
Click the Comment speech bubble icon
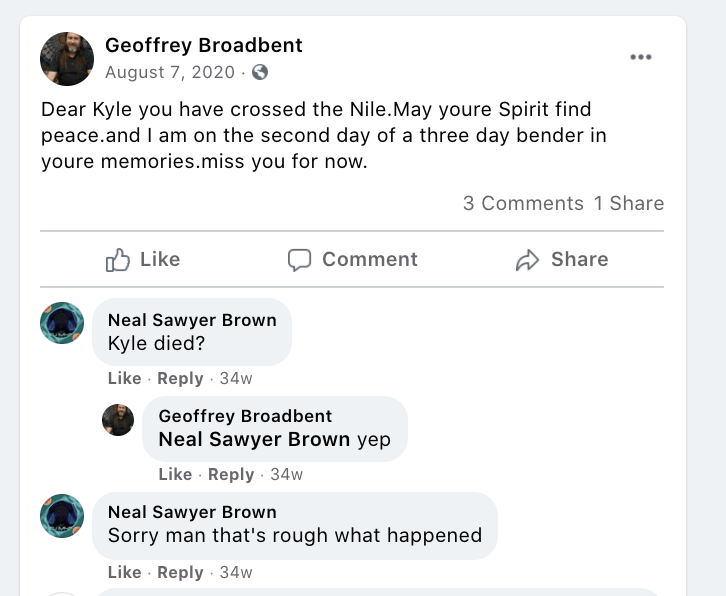pos(299,260)
